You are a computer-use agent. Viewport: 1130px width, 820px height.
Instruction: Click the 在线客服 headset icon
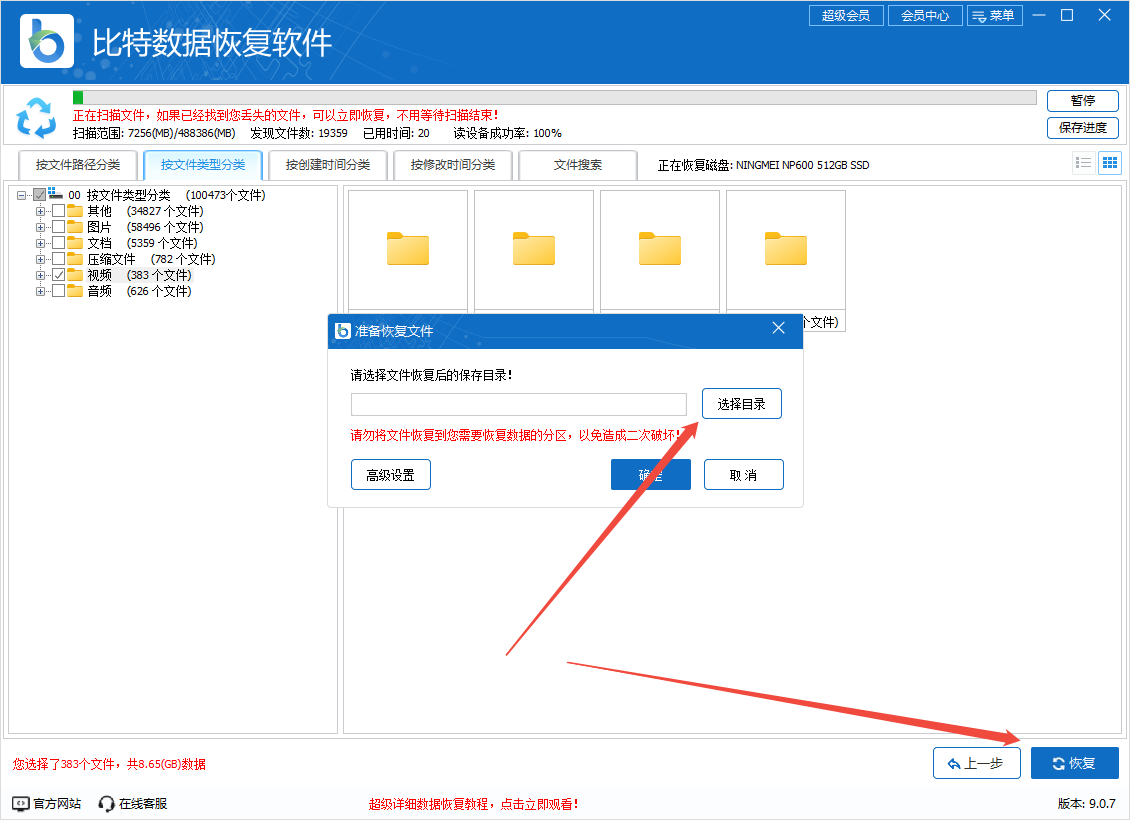pyautogui.click(x=107, y=803)
